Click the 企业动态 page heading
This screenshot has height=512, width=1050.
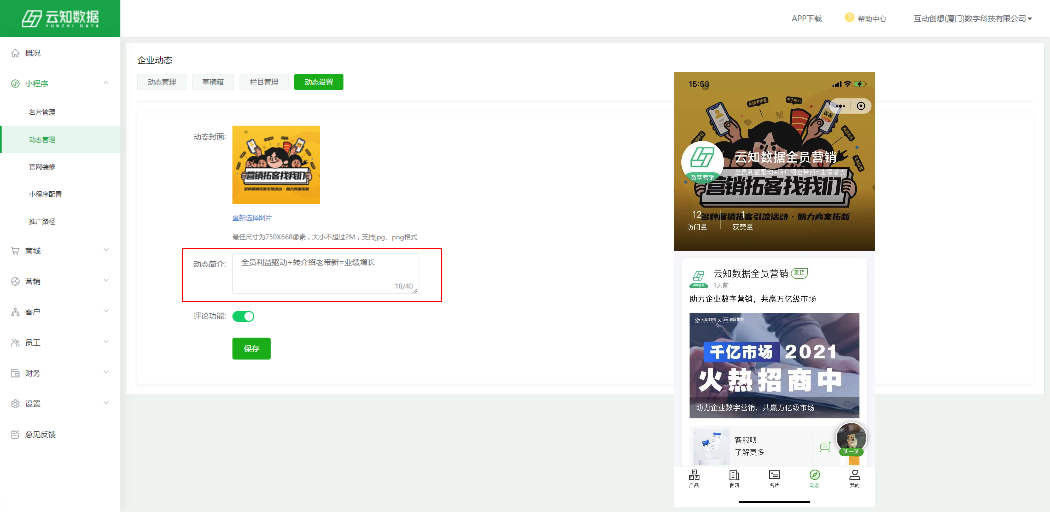point(155,60)
